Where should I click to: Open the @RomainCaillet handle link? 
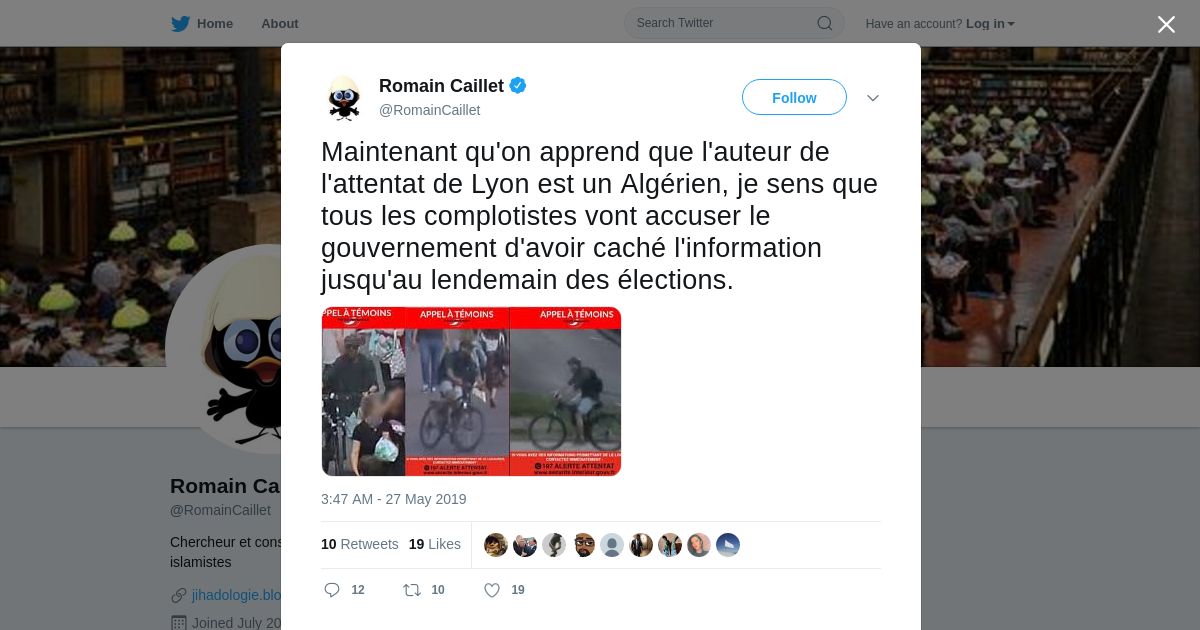coord(429,110)
